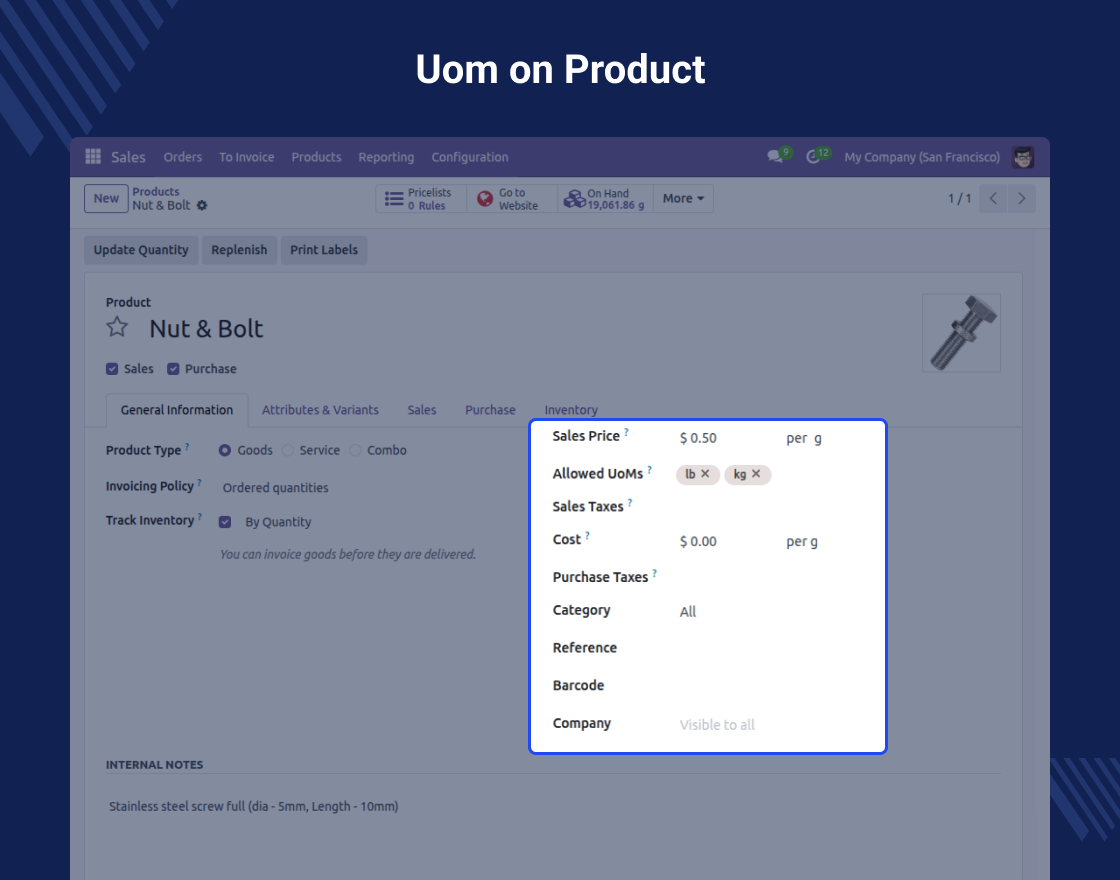Click the On Hand boxes icon
Screen dimensions: 1120x880
[x=574, y=199]
